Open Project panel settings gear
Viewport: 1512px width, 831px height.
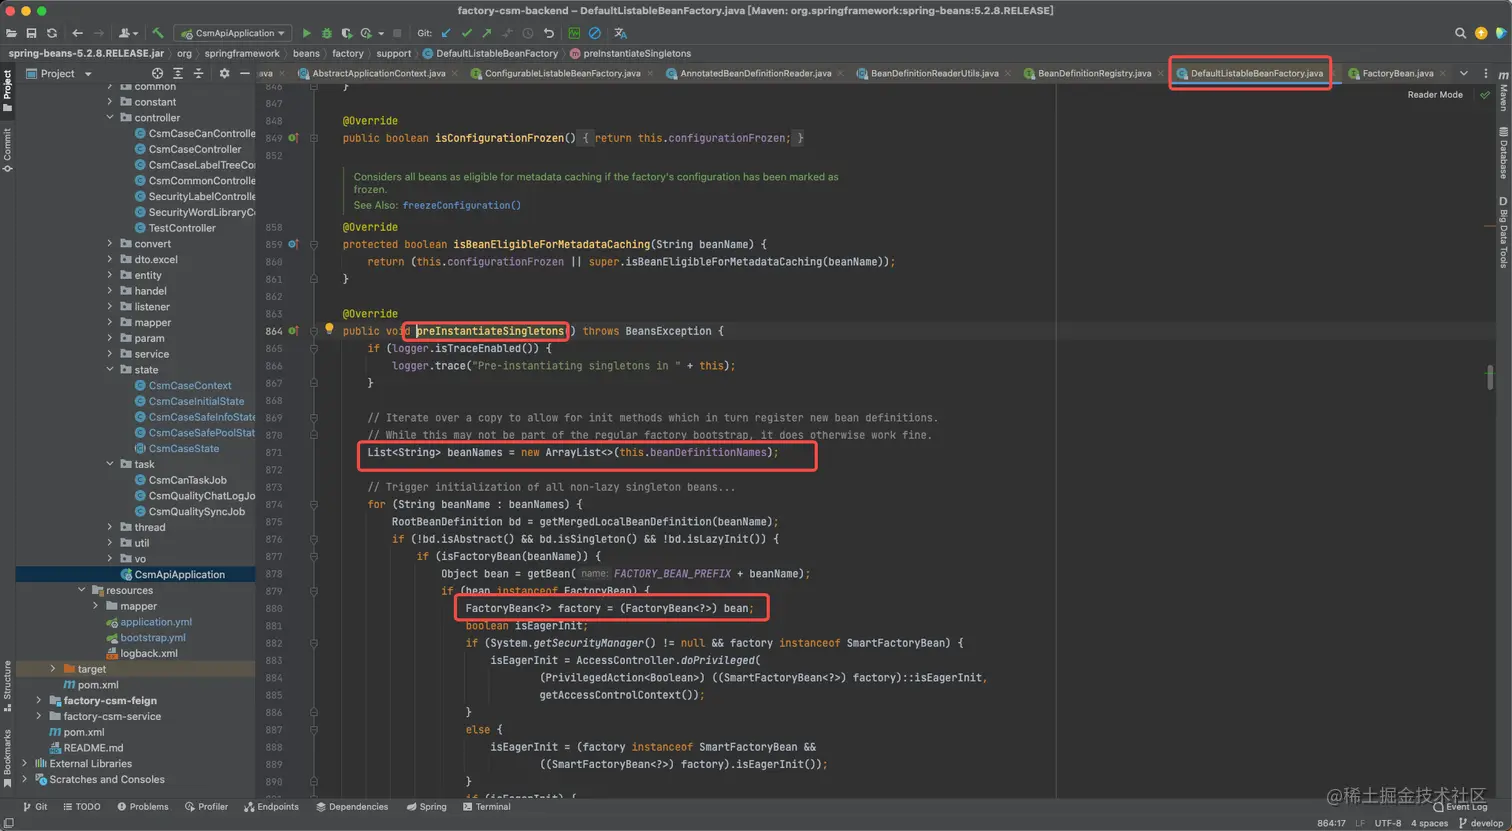click(224, 73)
